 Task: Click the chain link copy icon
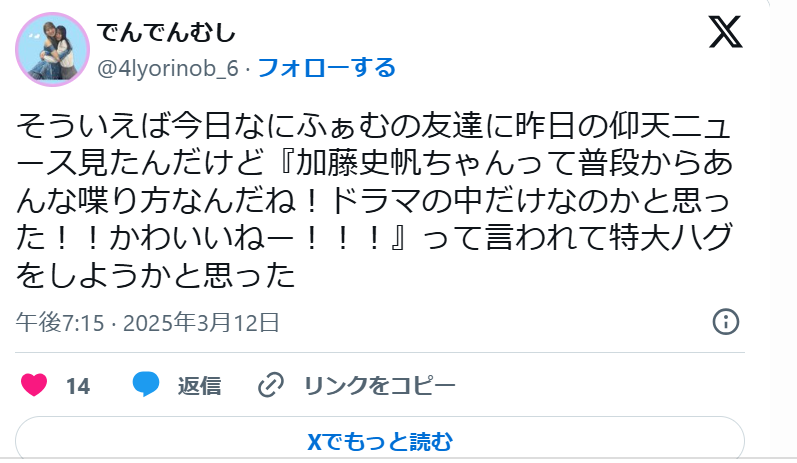tap(270, 385)
